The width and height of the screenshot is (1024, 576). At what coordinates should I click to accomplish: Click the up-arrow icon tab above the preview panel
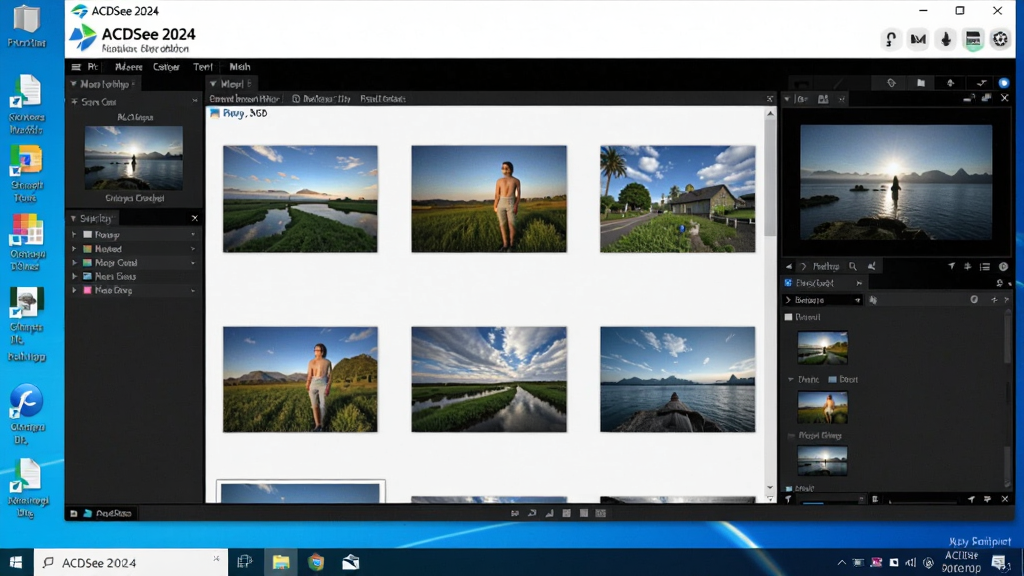point(950,83)
